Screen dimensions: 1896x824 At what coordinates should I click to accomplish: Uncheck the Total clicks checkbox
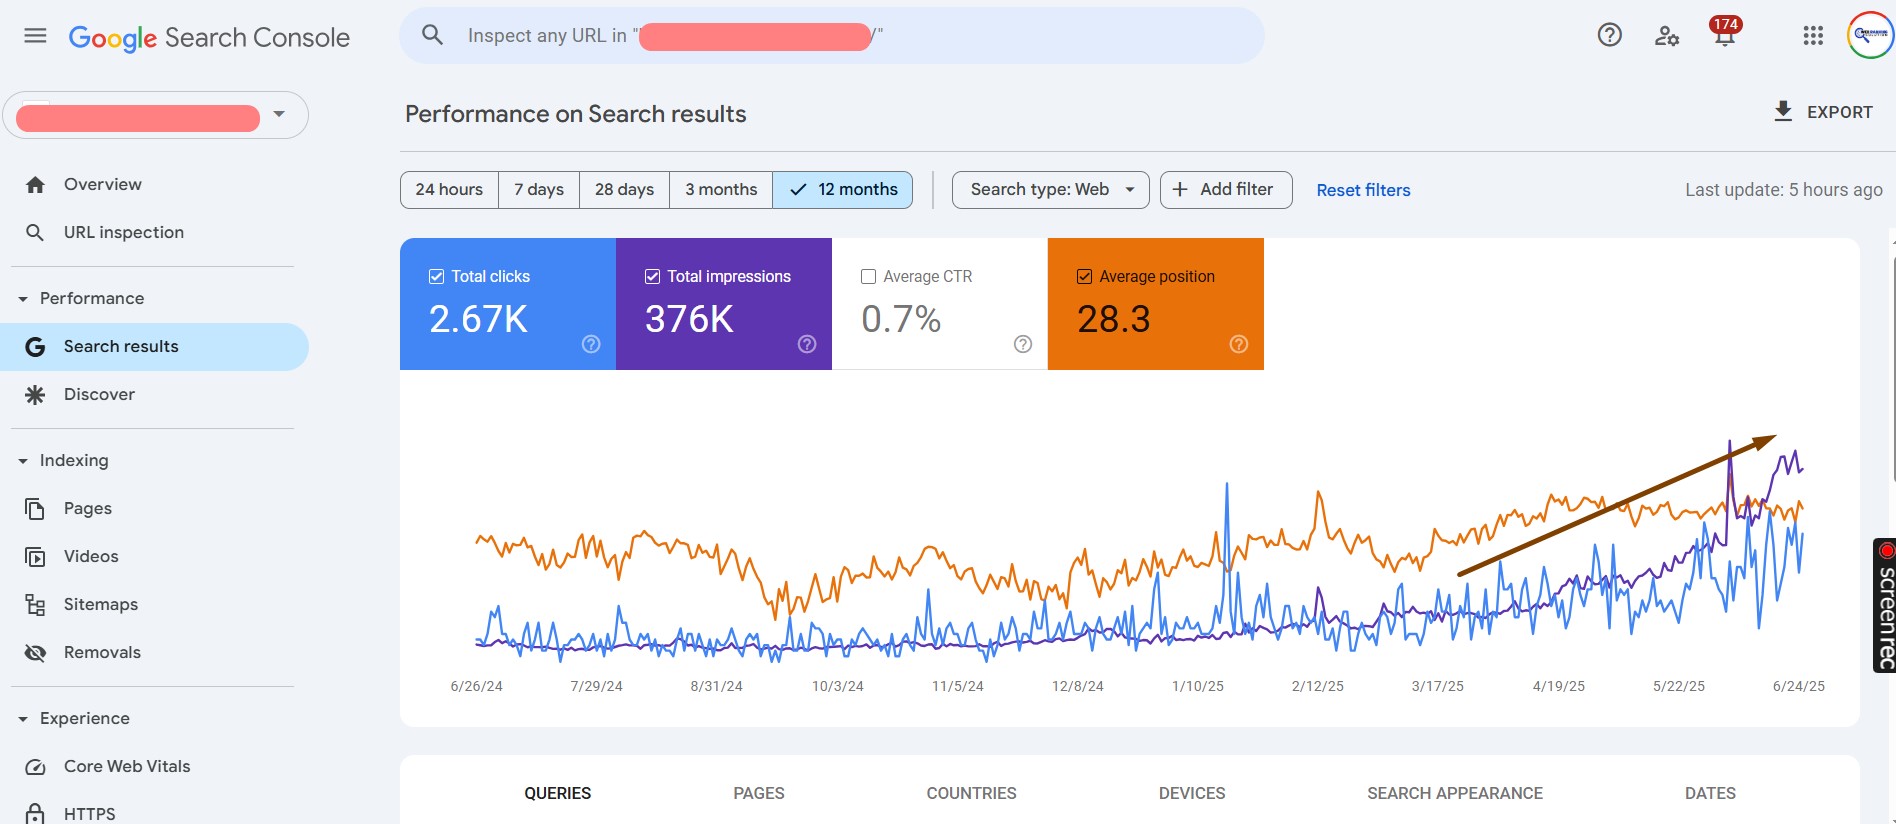tap(436, 277)
